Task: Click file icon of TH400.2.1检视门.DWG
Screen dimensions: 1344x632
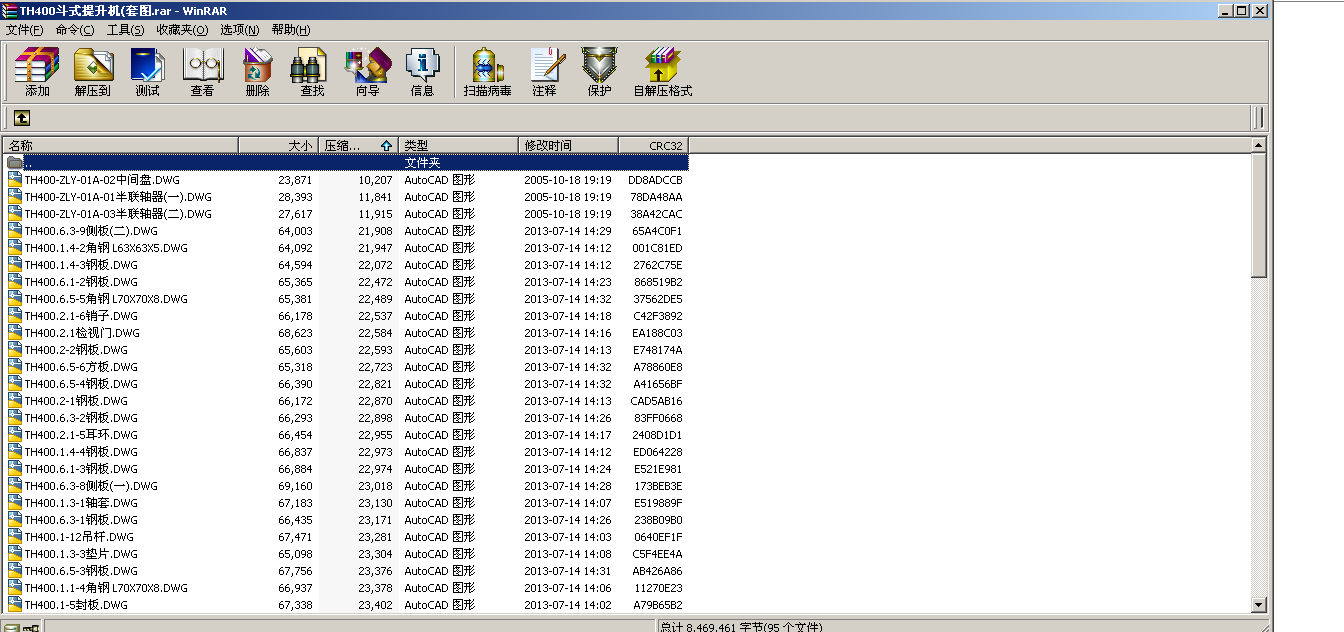Action: click(x=14, y=333)
